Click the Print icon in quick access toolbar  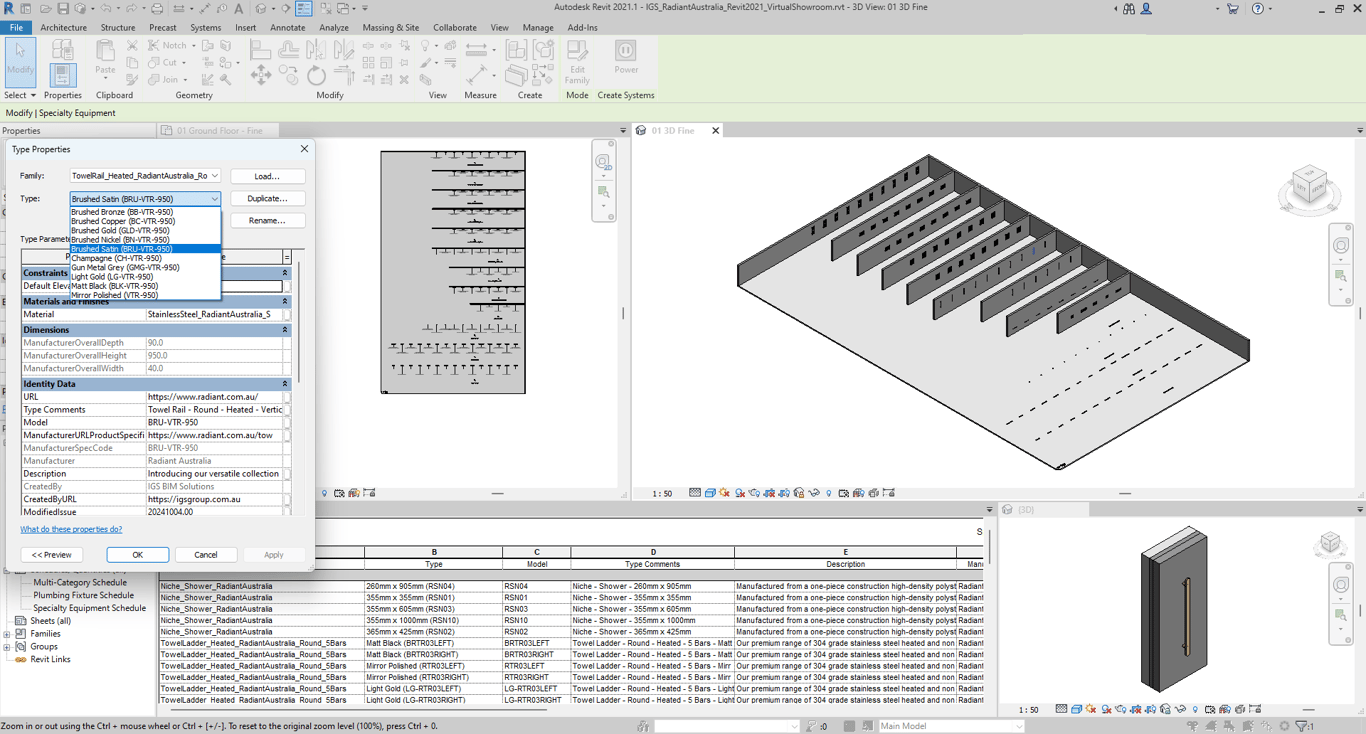(157, 9)
